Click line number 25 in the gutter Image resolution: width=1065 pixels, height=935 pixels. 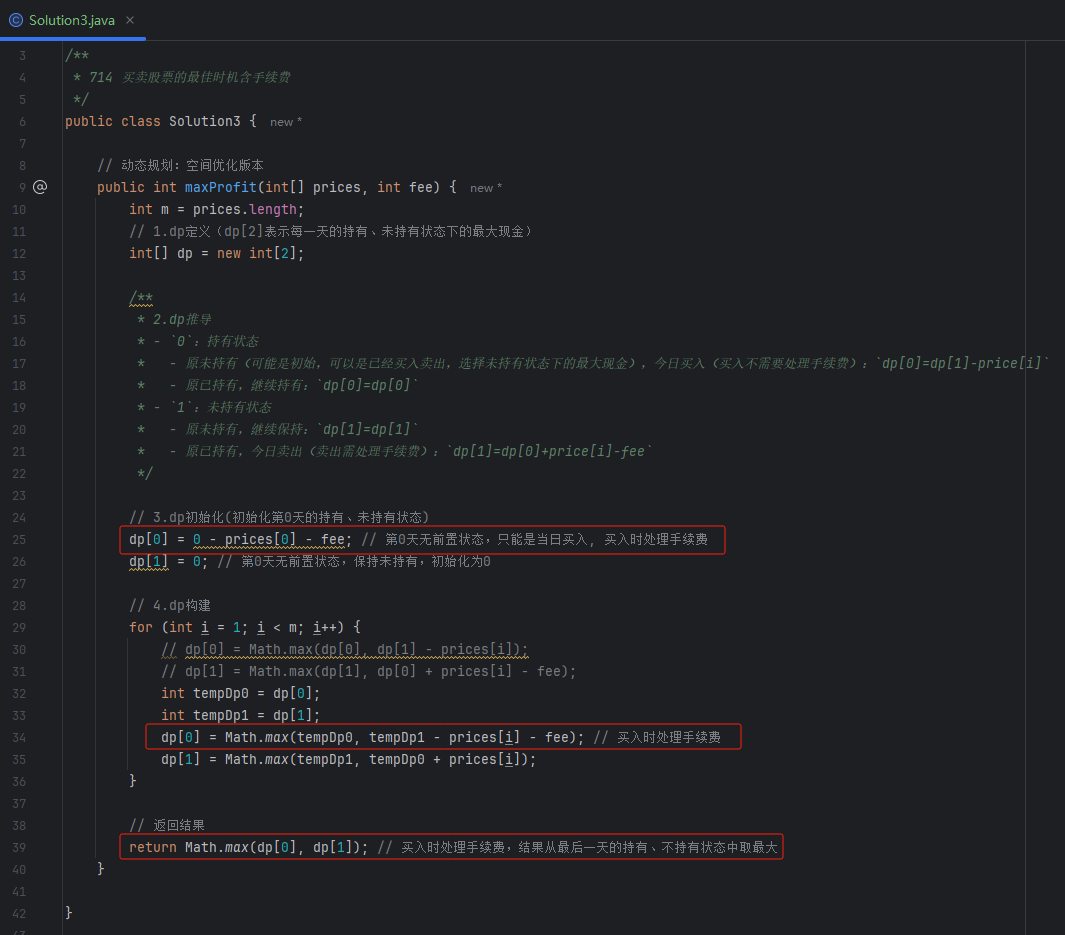tap(20, 540)
